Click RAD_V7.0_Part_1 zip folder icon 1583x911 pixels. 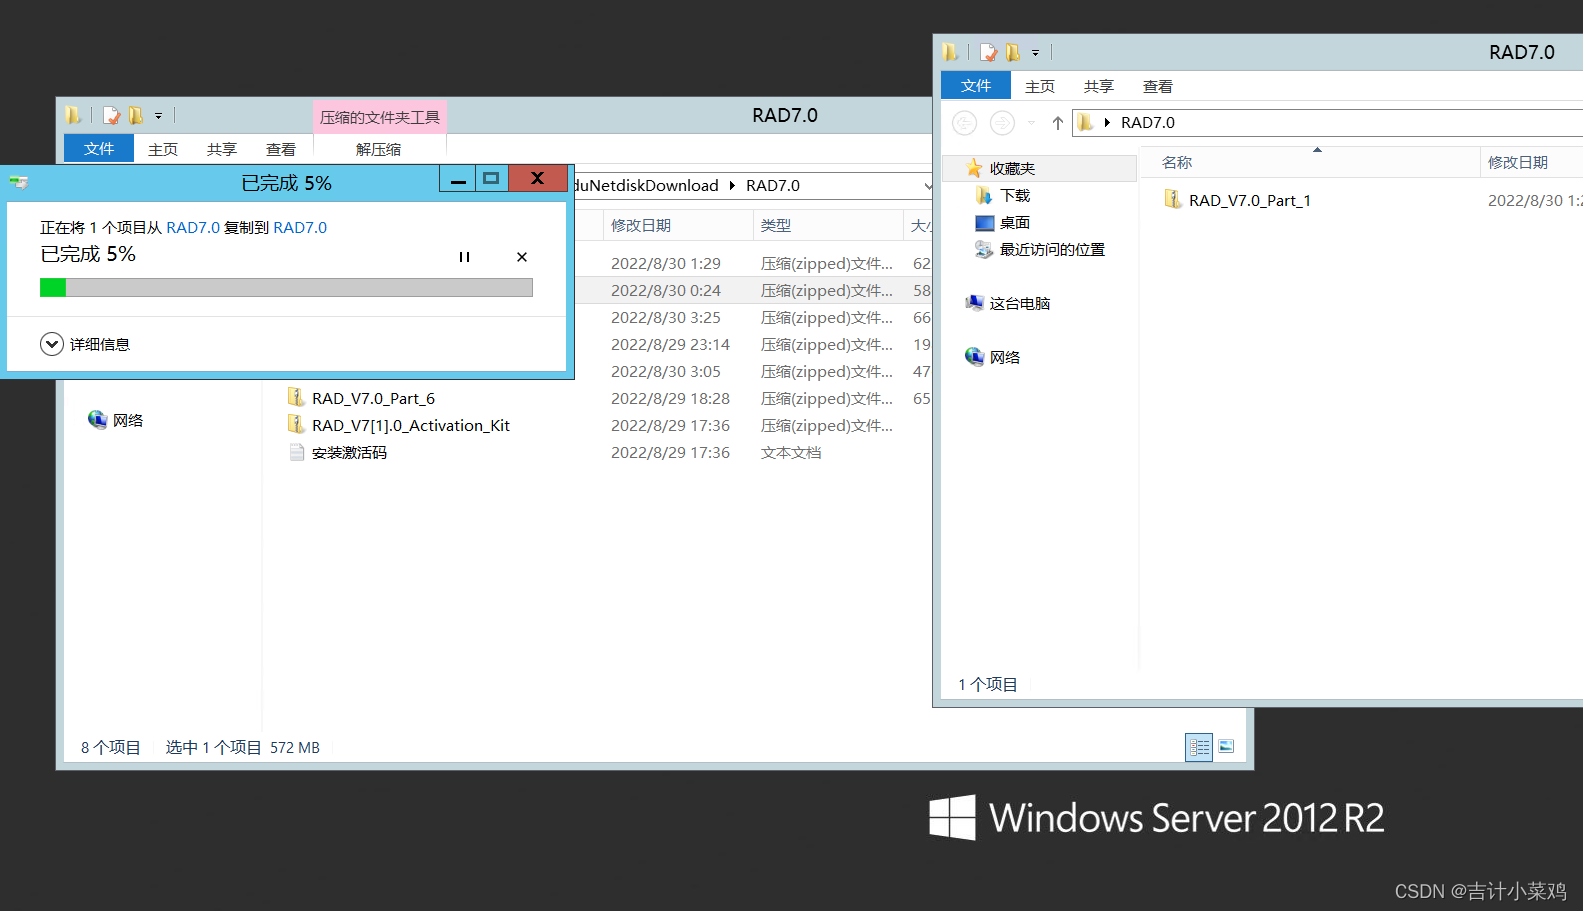tap(1173, 200)
